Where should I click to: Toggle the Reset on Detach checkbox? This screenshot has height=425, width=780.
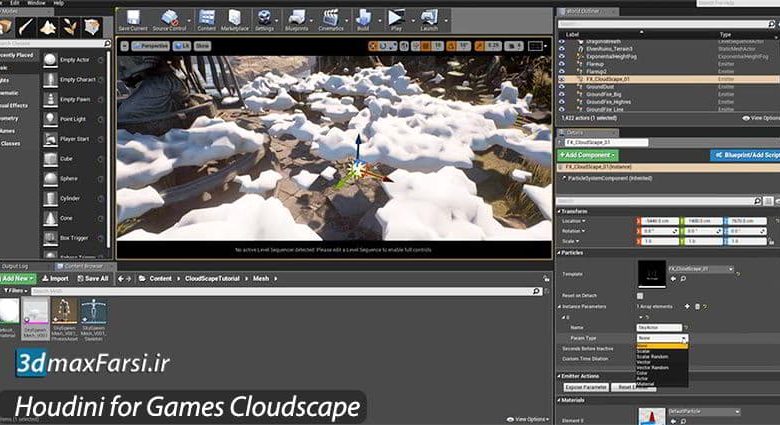[640, 296]
